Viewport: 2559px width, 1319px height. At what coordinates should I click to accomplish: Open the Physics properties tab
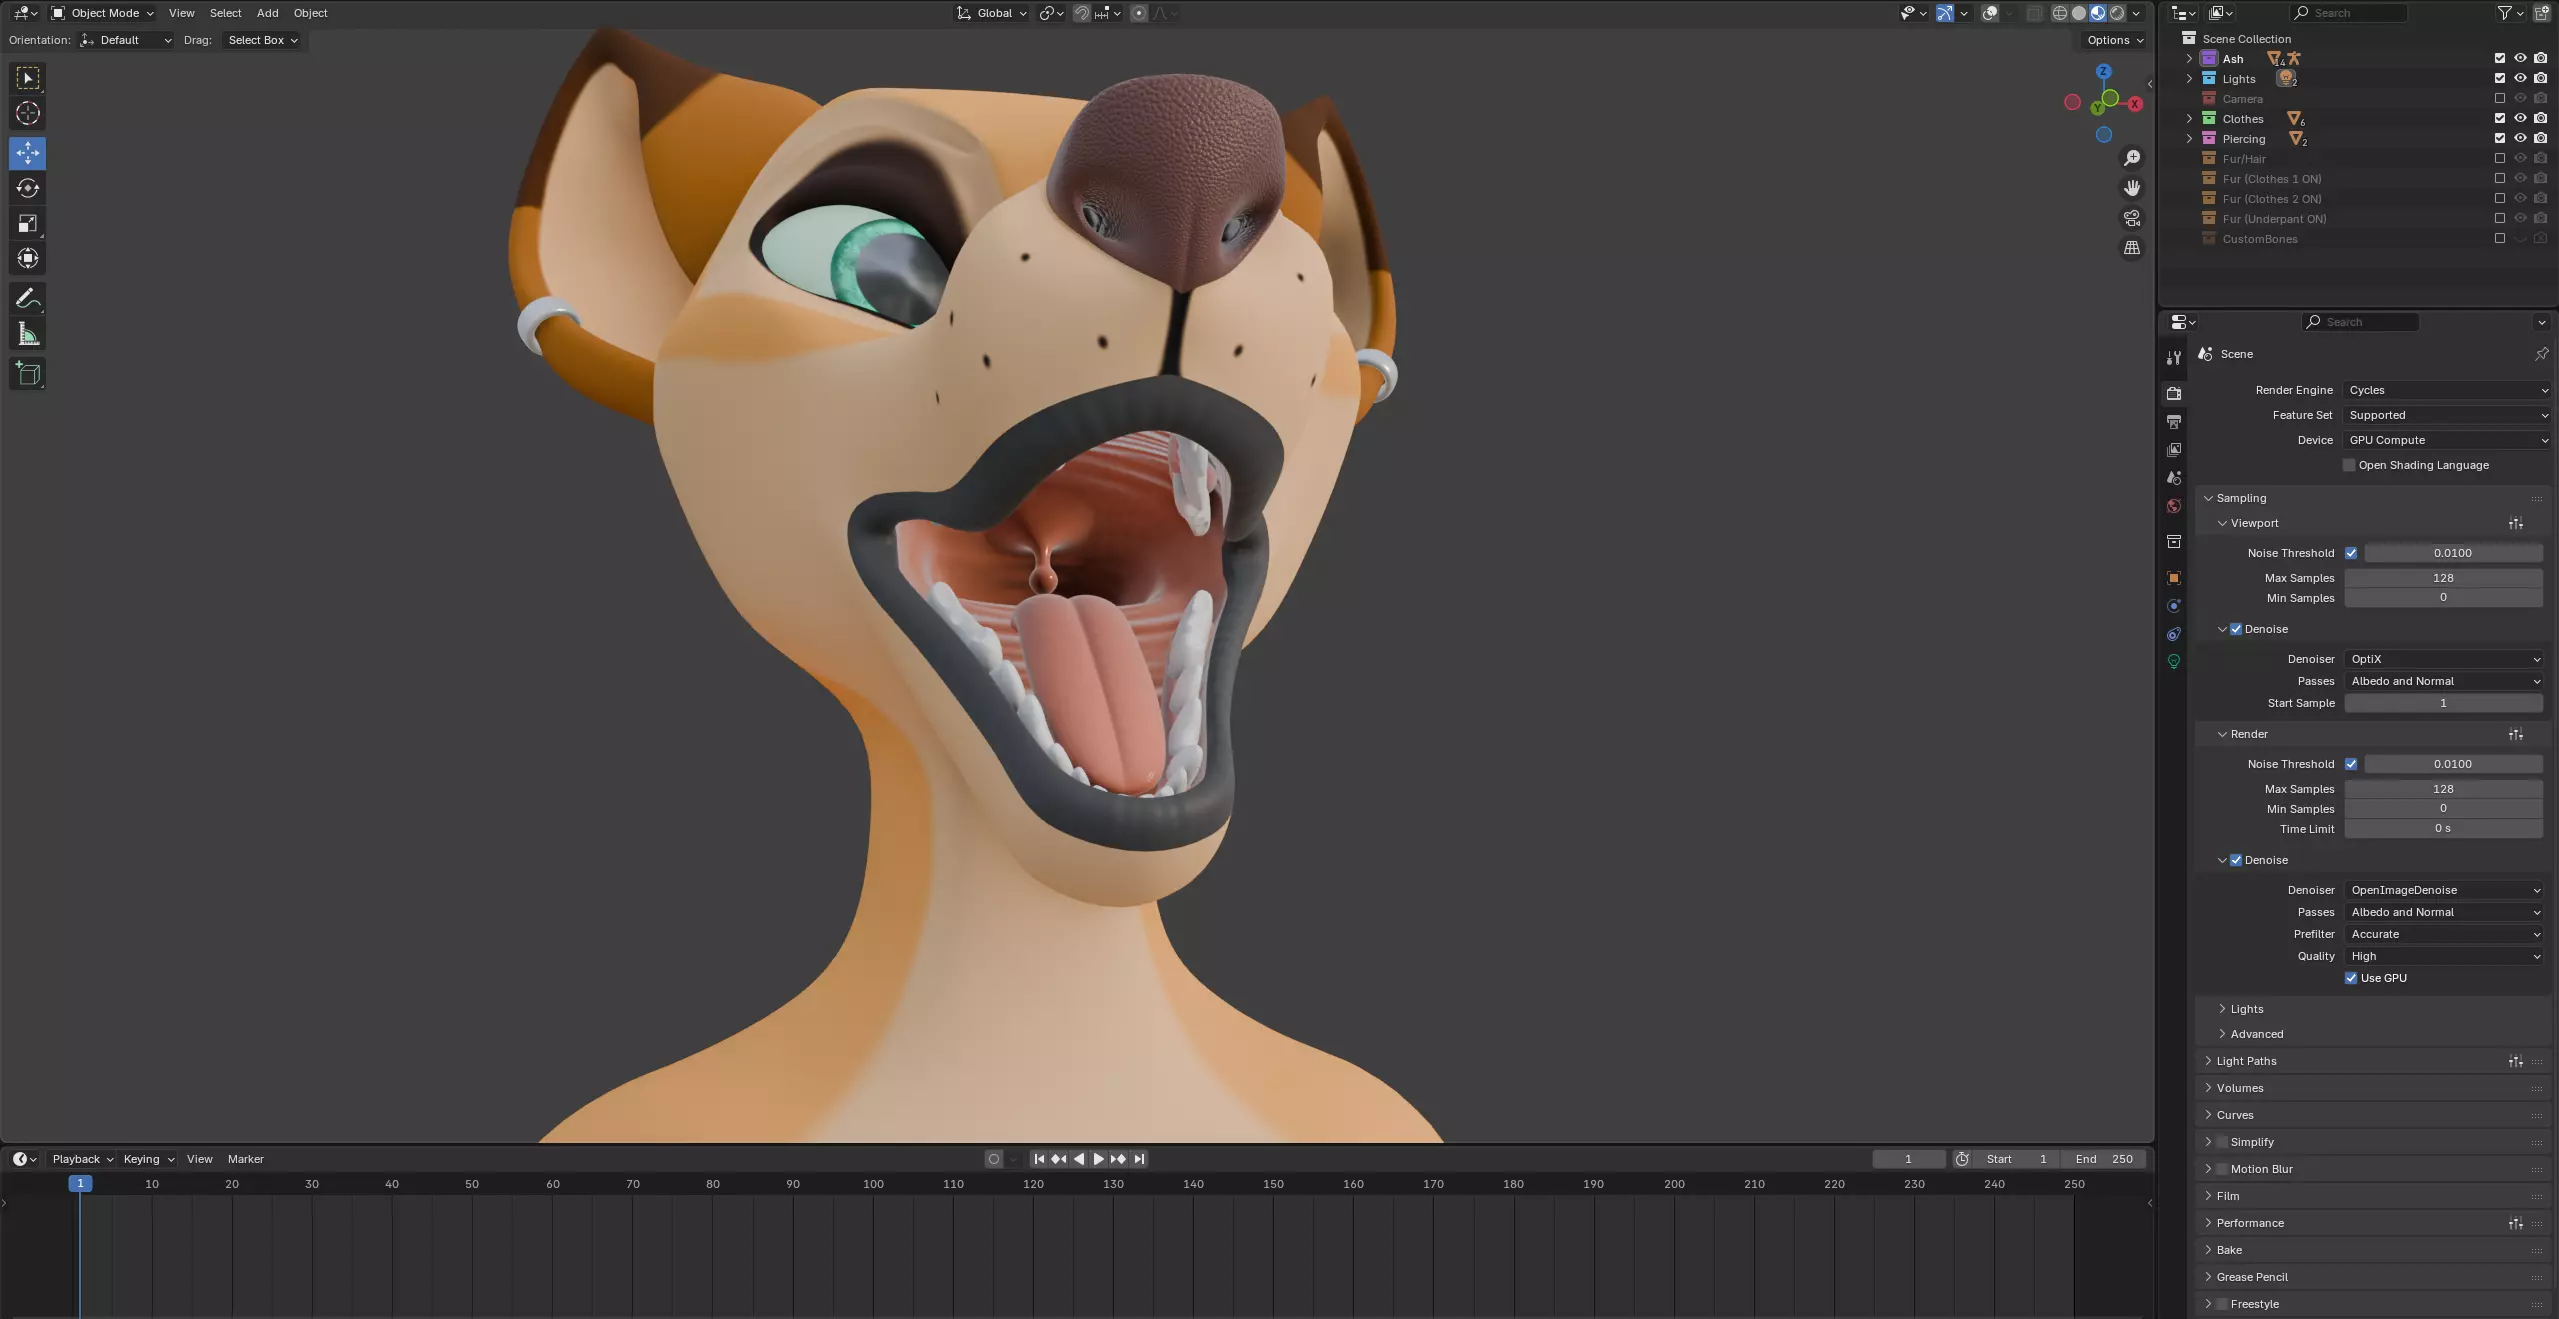click(2174, 606)
